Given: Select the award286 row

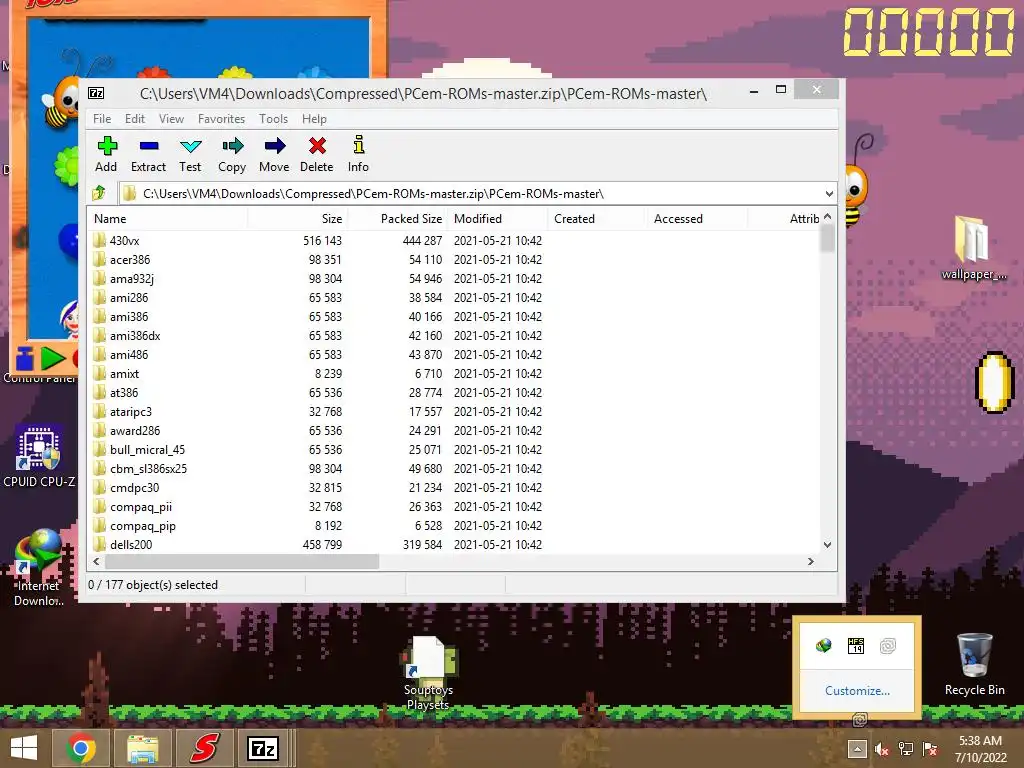Looking at the screenshot, I should [x=453, y=430].
